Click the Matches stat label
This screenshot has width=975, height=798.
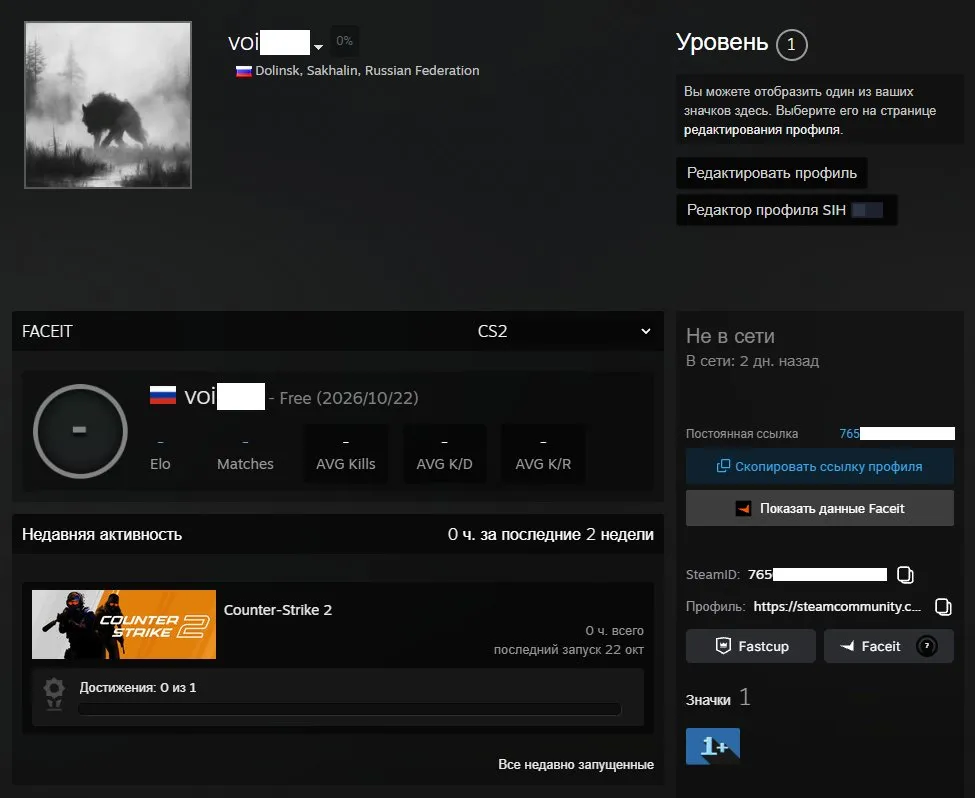pos(245,464)
